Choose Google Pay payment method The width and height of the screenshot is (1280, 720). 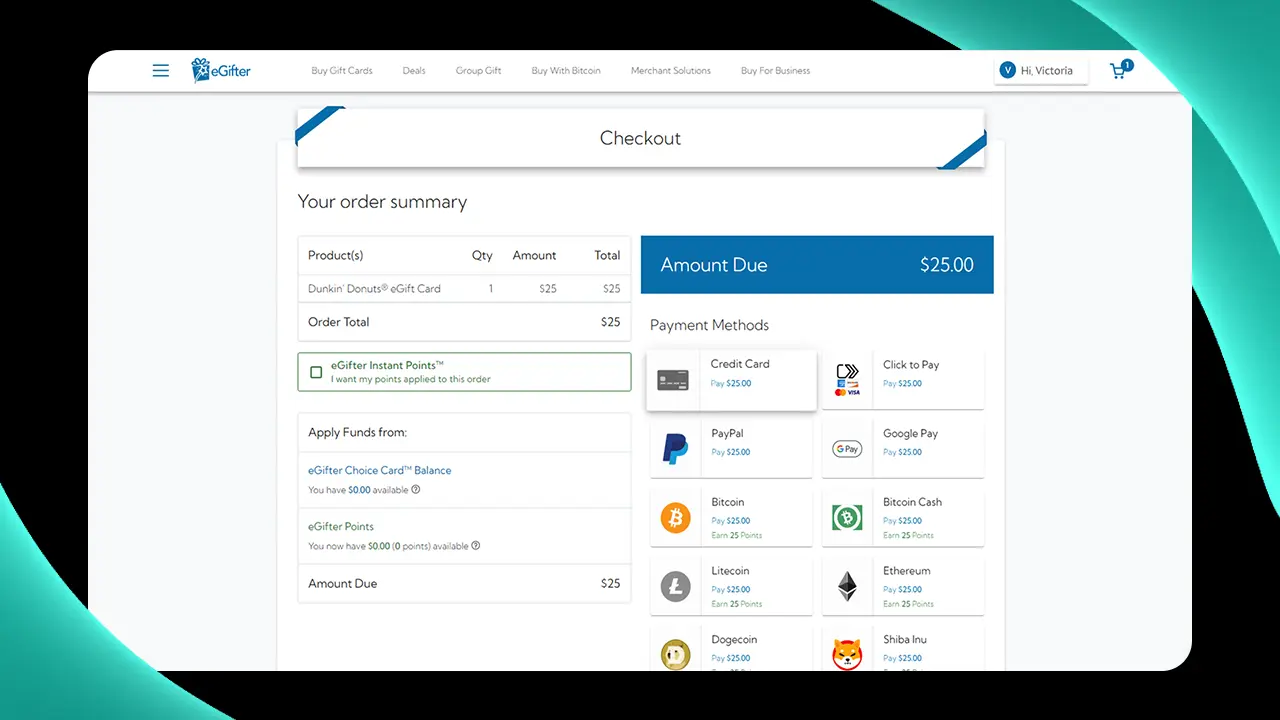(903, 449)
